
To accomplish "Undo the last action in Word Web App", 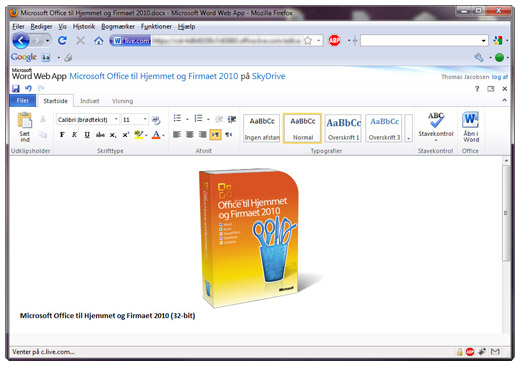I will pos(28,88).
